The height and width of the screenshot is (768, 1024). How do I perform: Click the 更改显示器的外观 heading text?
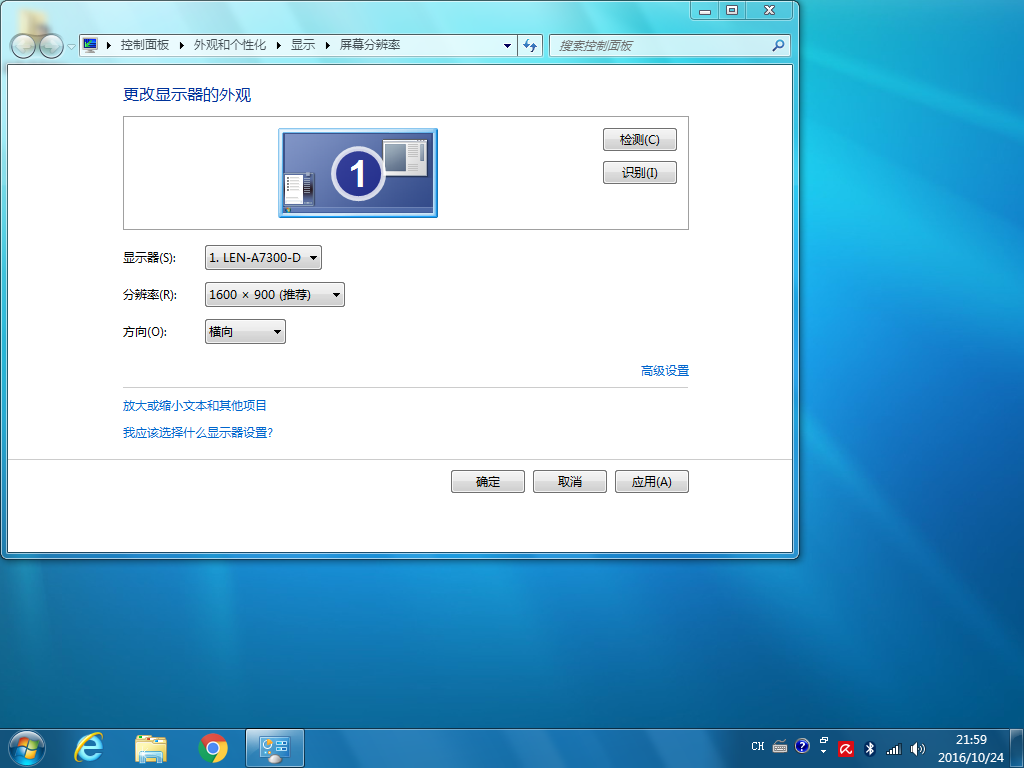(x=187, y=95)
